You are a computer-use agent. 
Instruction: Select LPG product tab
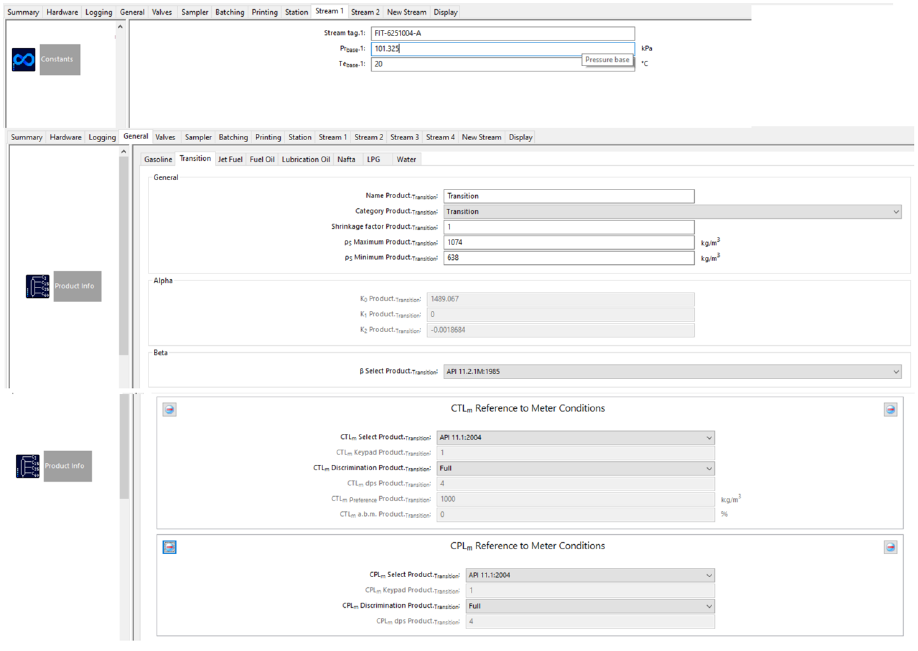point(374,159)
